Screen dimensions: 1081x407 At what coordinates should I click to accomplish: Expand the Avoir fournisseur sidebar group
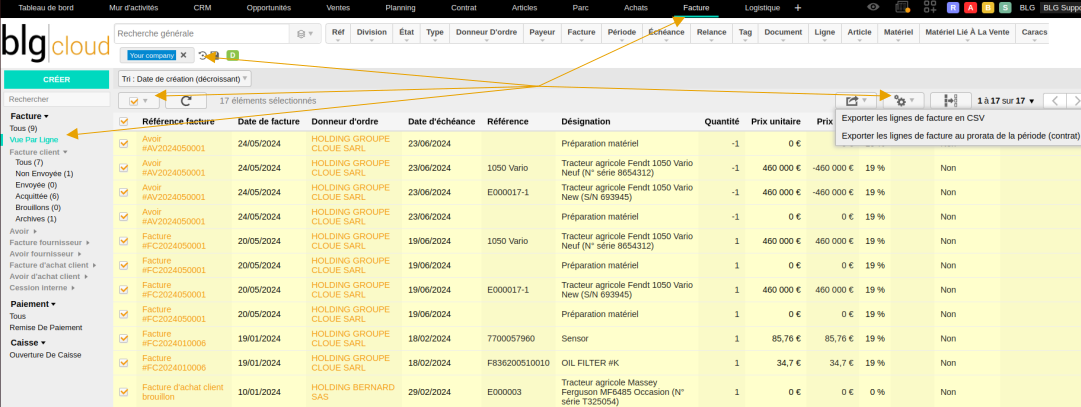tap(44, 254)
